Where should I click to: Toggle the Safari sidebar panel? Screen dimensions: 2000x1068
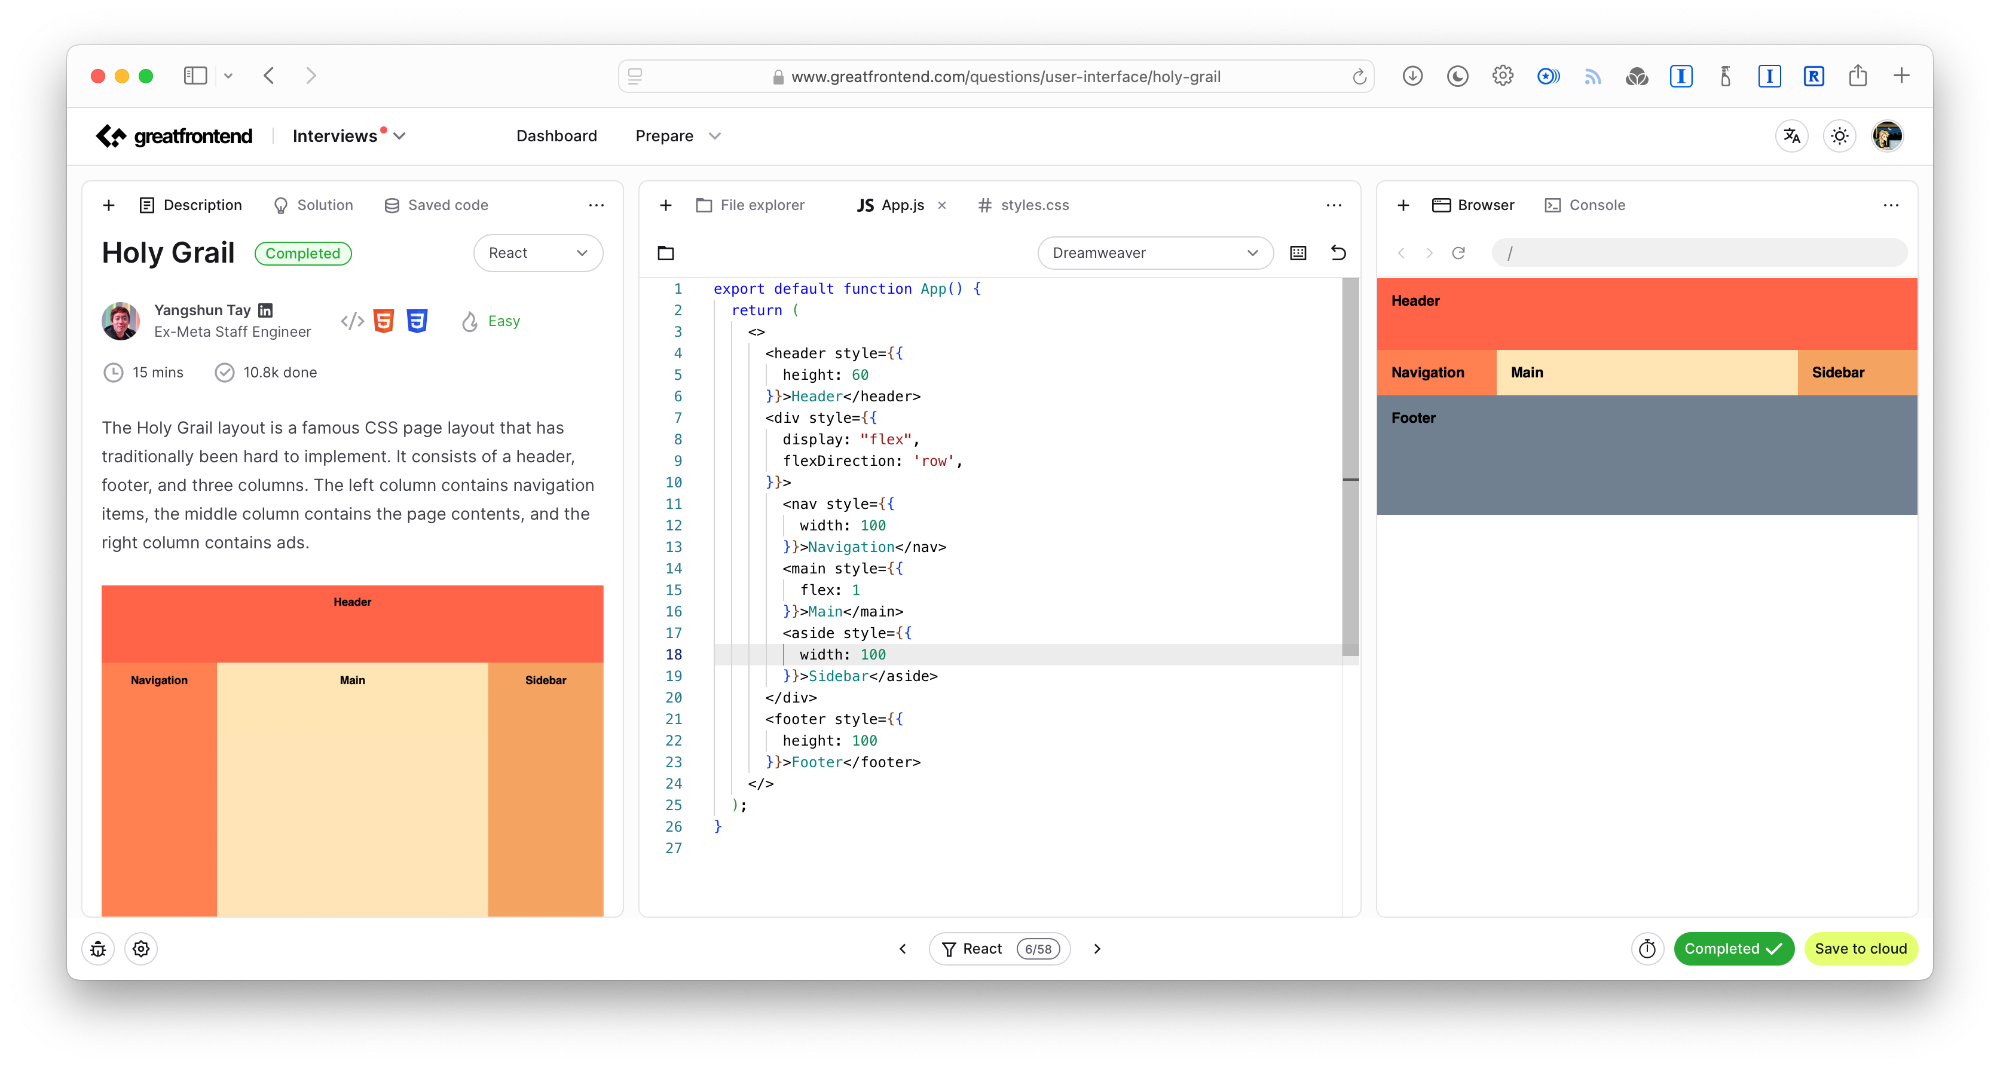pyautogui.click(x=195, y=76)
